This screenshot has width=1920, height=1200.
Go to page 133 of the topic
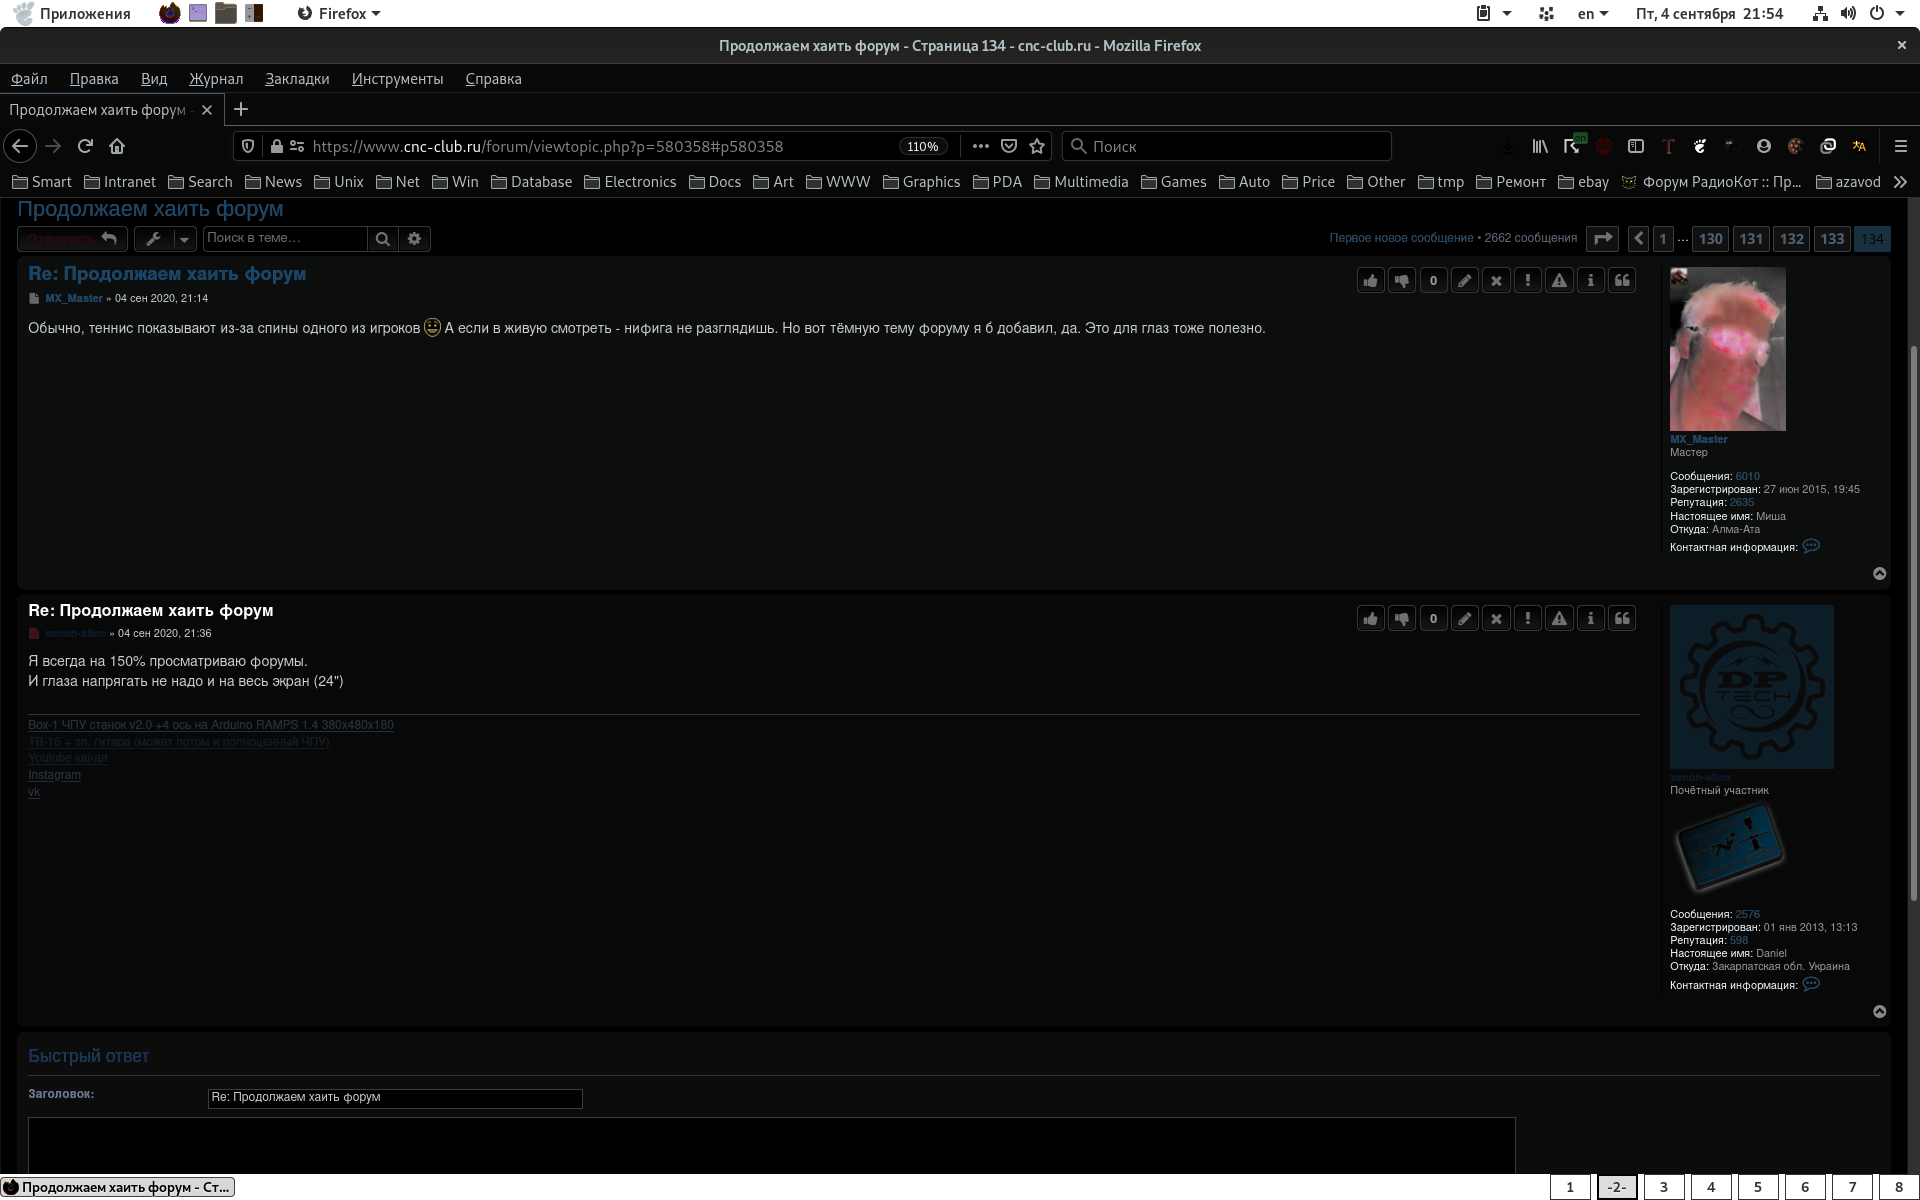click(1831, 239)
